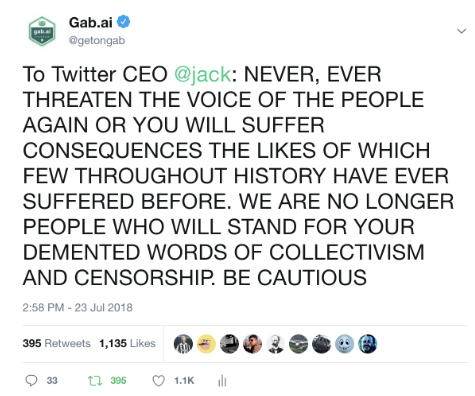Click the light blue smiley liker avatar
Screen dimensions: 475x396
pos(344,344)
